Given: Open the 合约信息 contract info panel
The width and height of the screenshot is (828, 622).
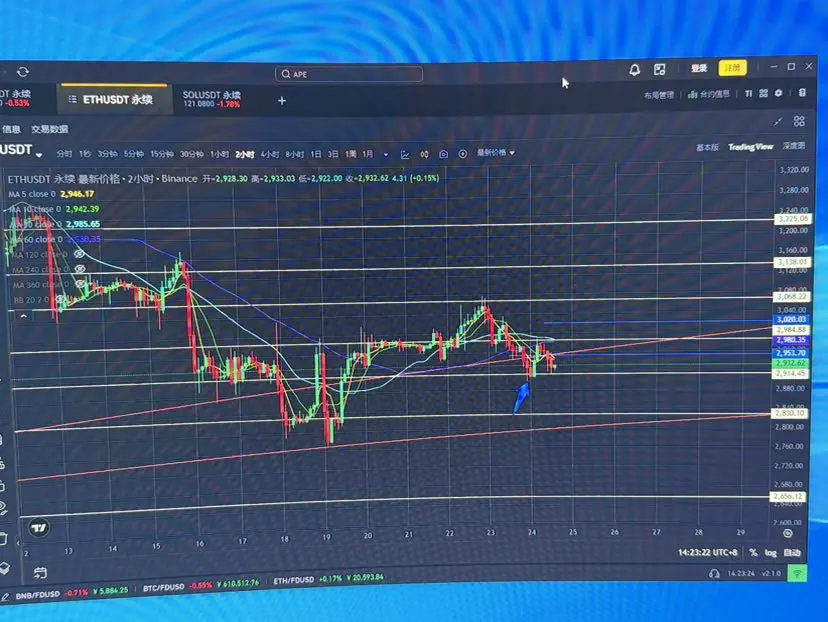Looking at the screenshot, I should click(x=709, y=94).
